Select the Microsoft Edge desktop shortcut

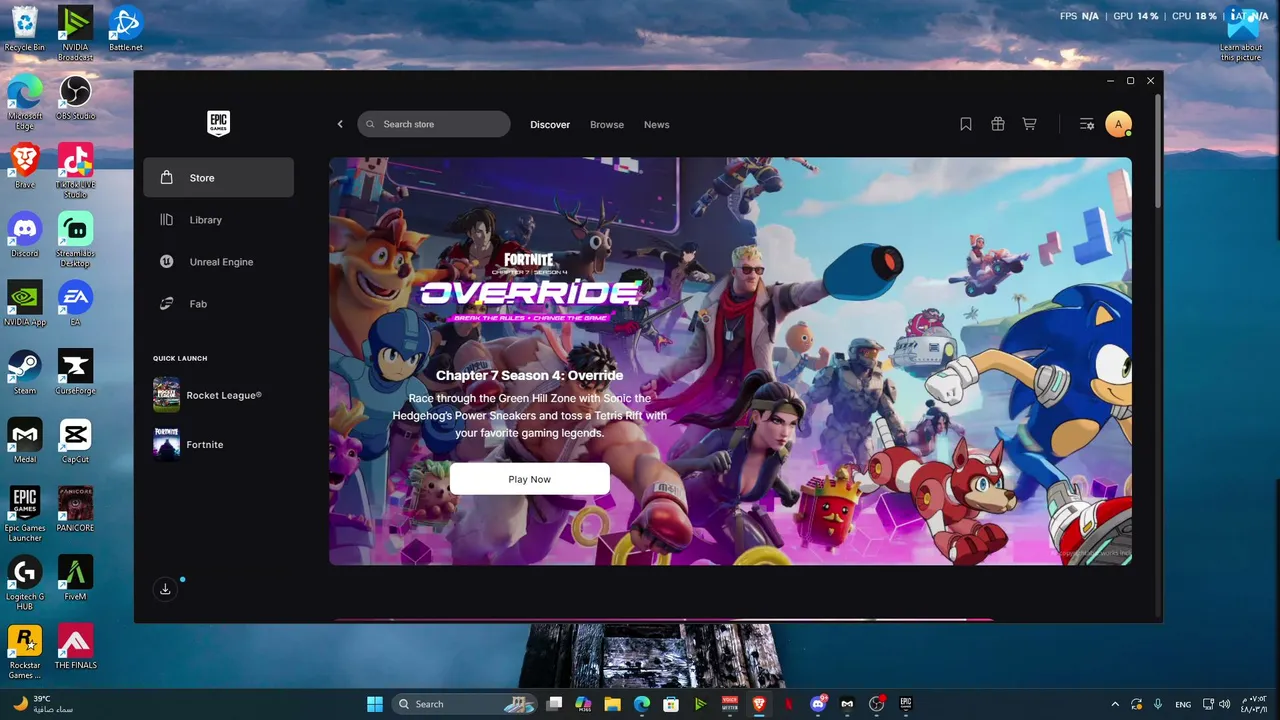click(24, 102)
